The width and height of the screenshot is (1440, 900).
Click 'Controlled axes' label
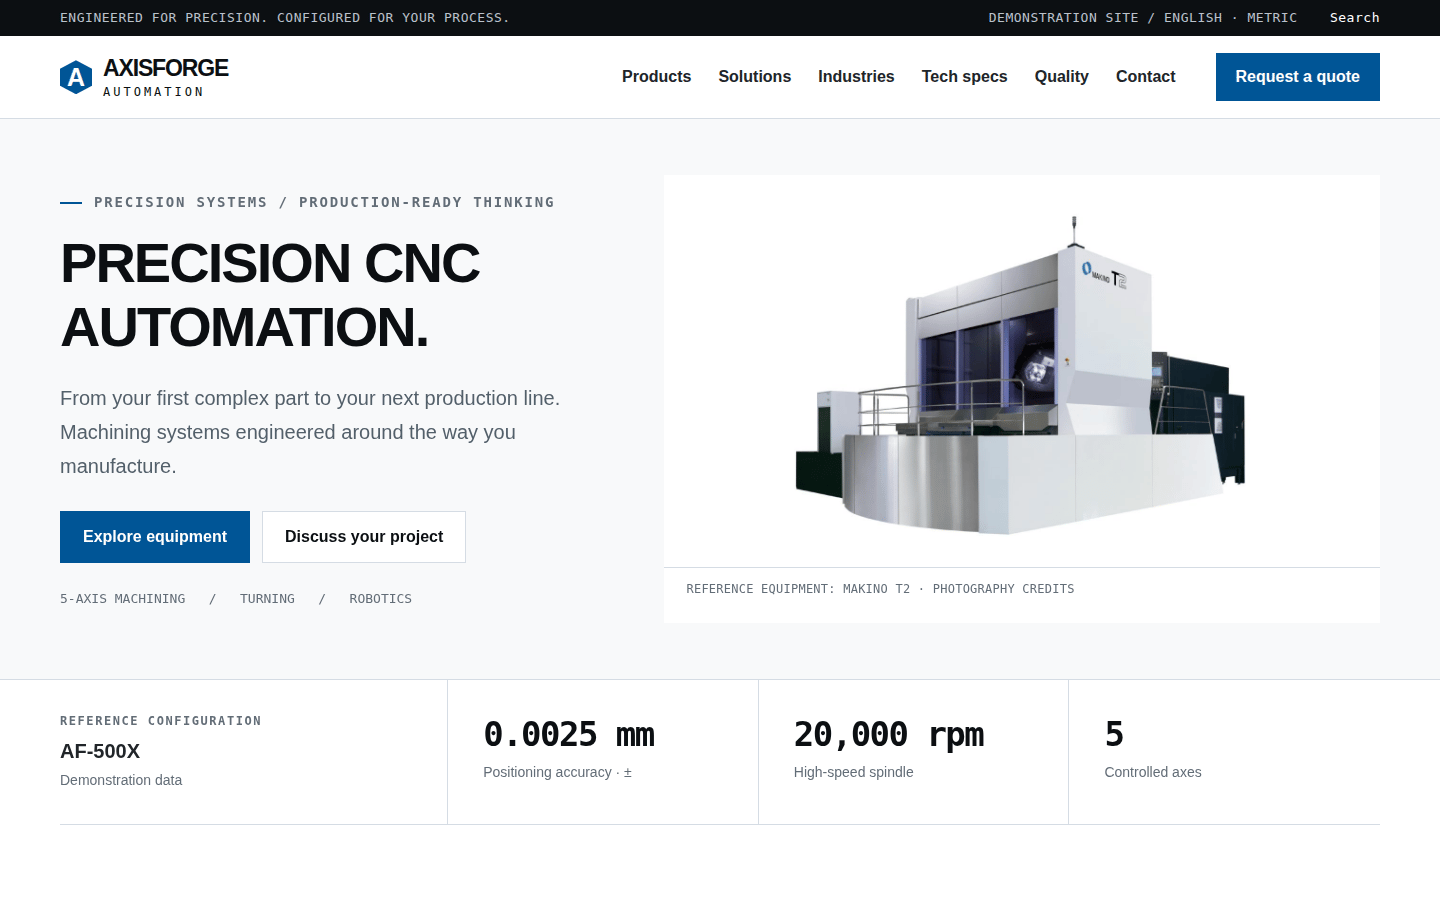[x=1152, y=772]
